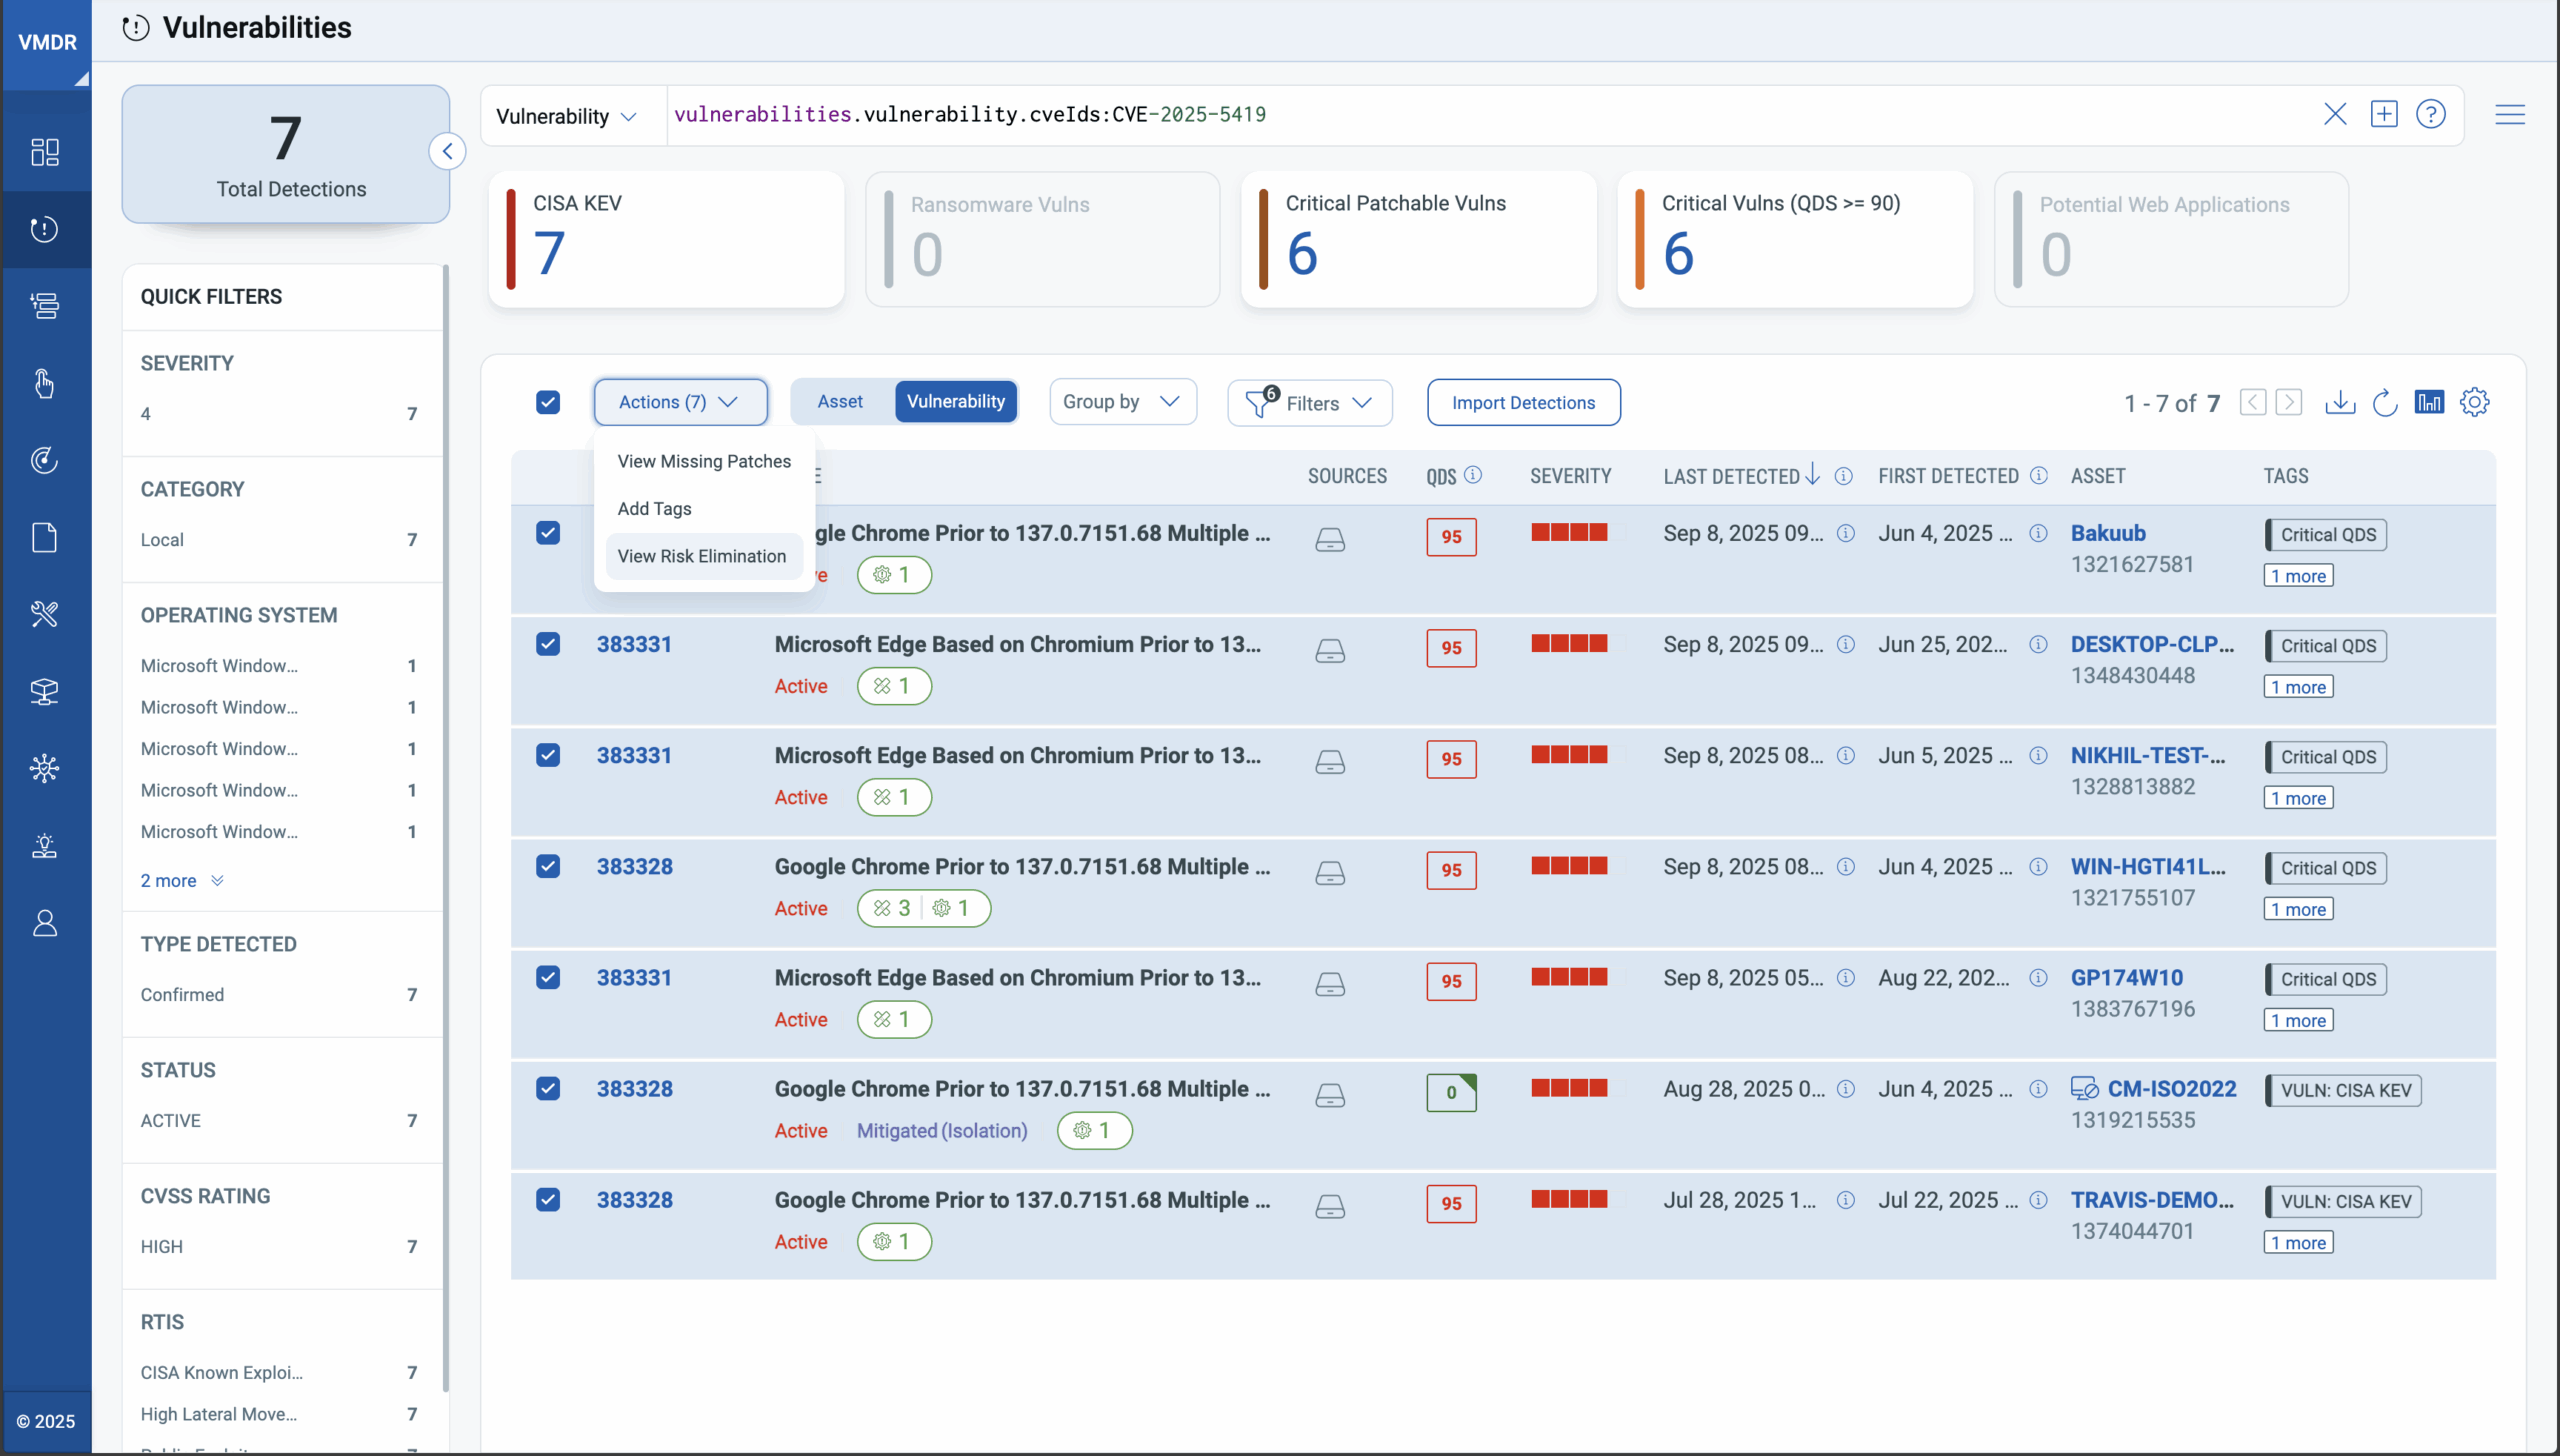This screenshot has height=1456, width=2560.
Task: Expand the Filters dropdown
Action: [x=1310, y=403]
